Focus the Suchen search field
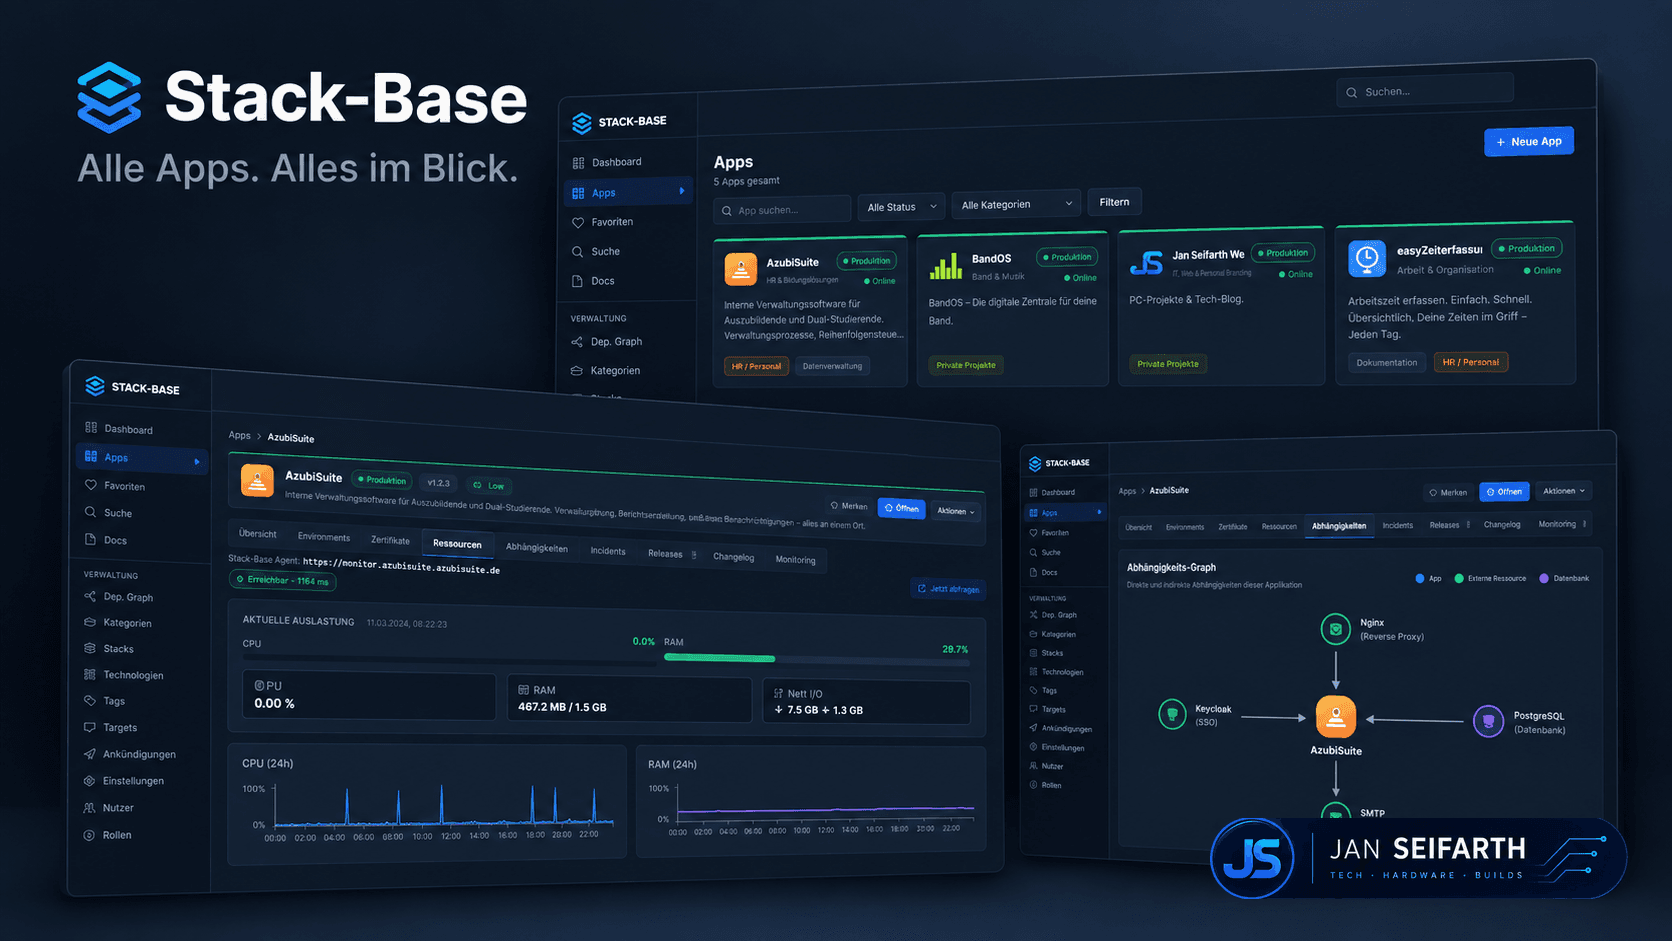 point(1425,91)
